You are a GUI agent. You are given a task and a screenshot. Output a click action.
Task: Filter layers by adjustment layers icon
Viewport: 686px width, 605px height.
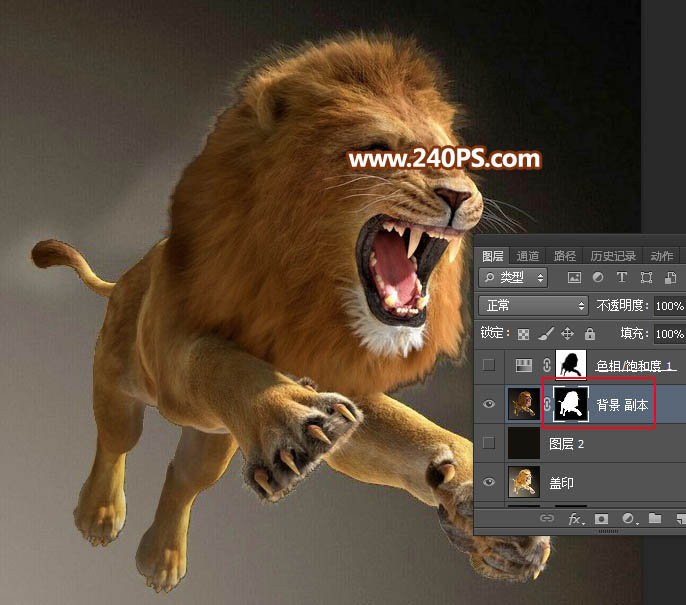tap(598, 277)
